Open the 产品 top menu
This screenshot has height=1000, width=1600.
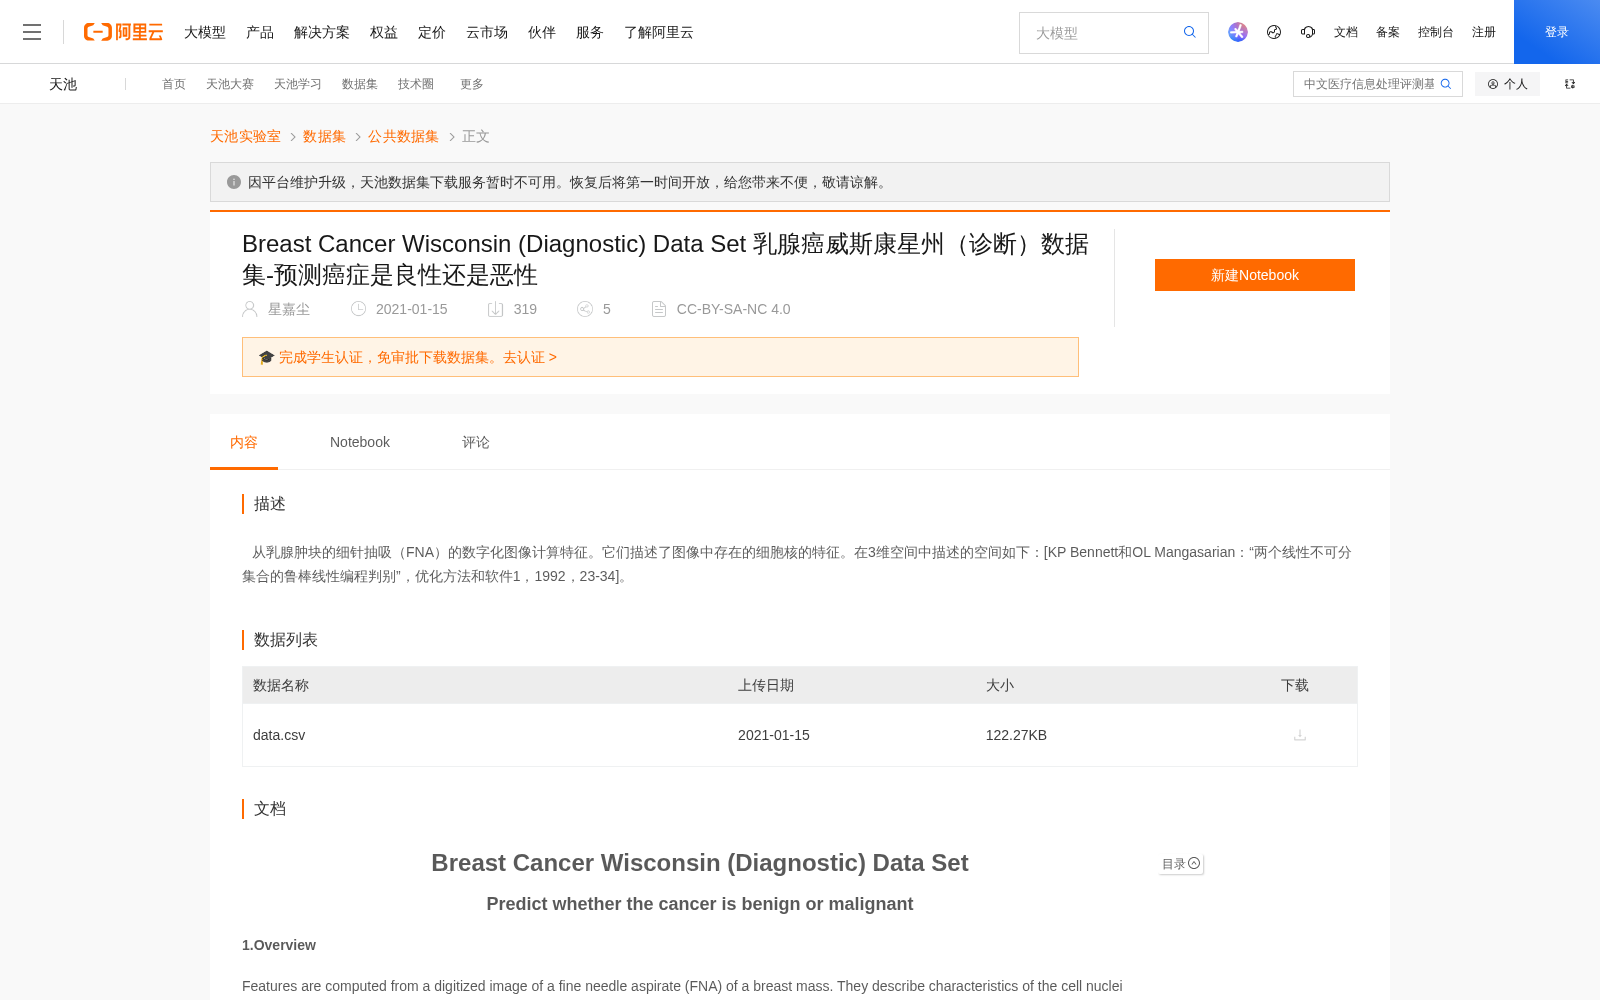pos(260,32)
